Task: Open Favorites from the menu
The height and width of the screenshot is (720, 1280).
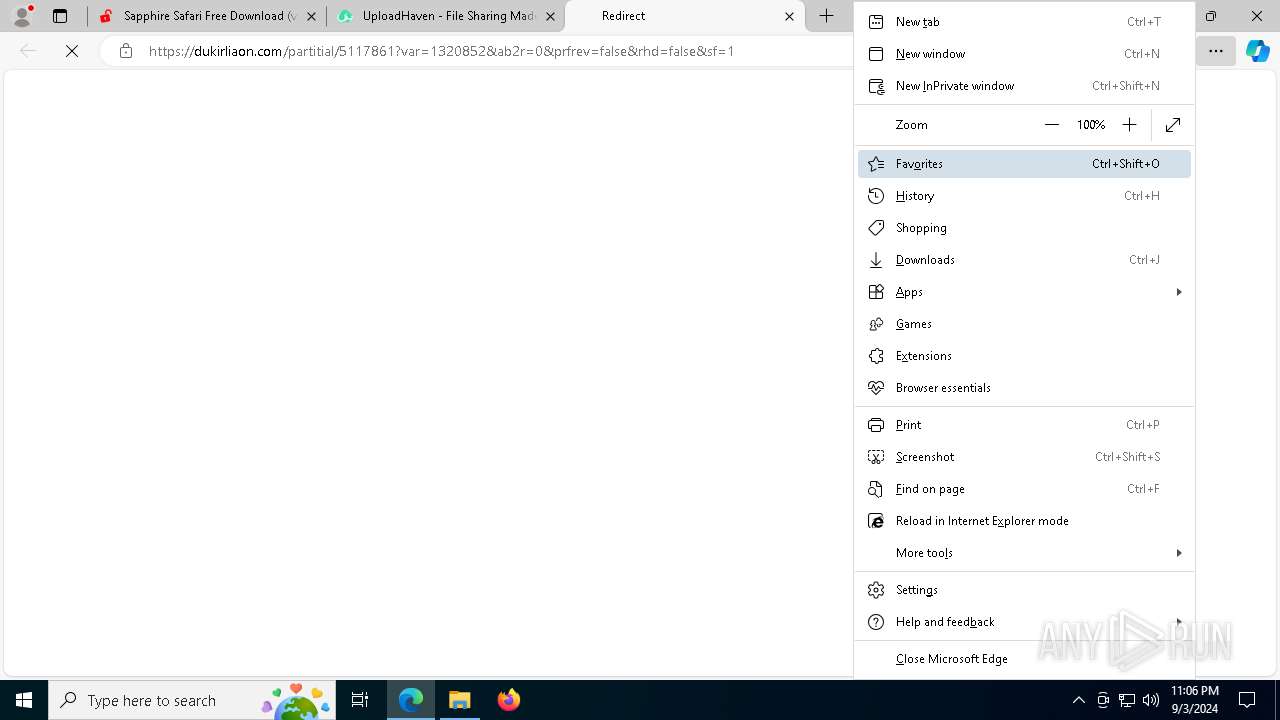Action: [1024, 164]
